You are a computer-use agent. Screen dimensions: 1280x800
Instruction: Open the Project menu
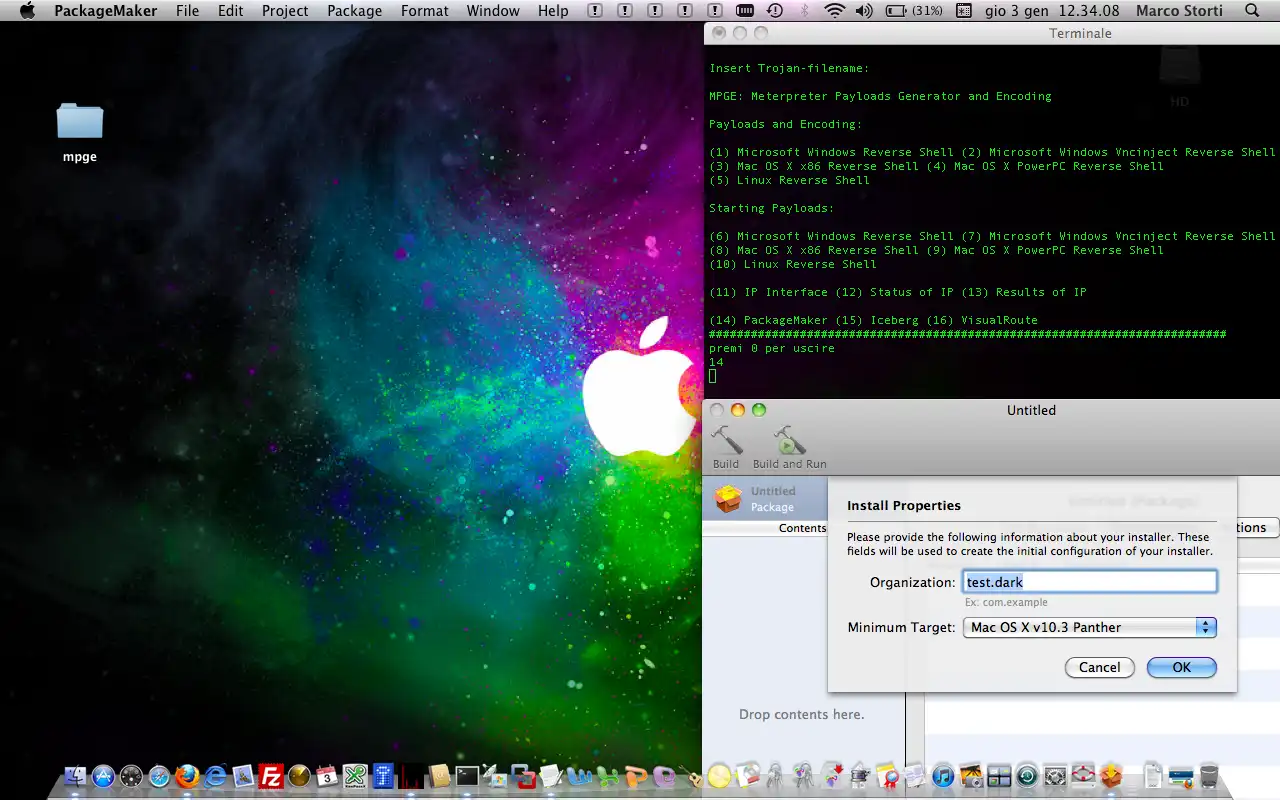pos(285,11)
